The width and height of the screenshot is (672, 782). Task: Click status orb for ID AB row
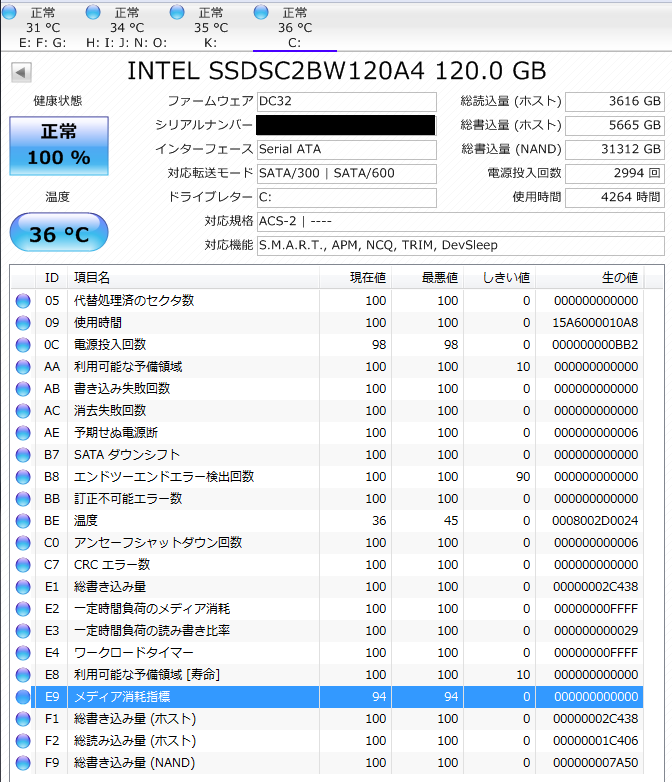point(23,389)
